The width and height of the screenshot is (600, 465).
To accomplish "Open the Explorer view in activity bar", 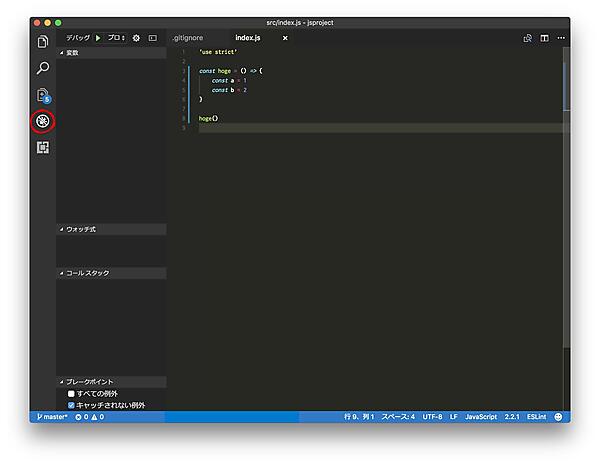I will click(x=42, y=42).
